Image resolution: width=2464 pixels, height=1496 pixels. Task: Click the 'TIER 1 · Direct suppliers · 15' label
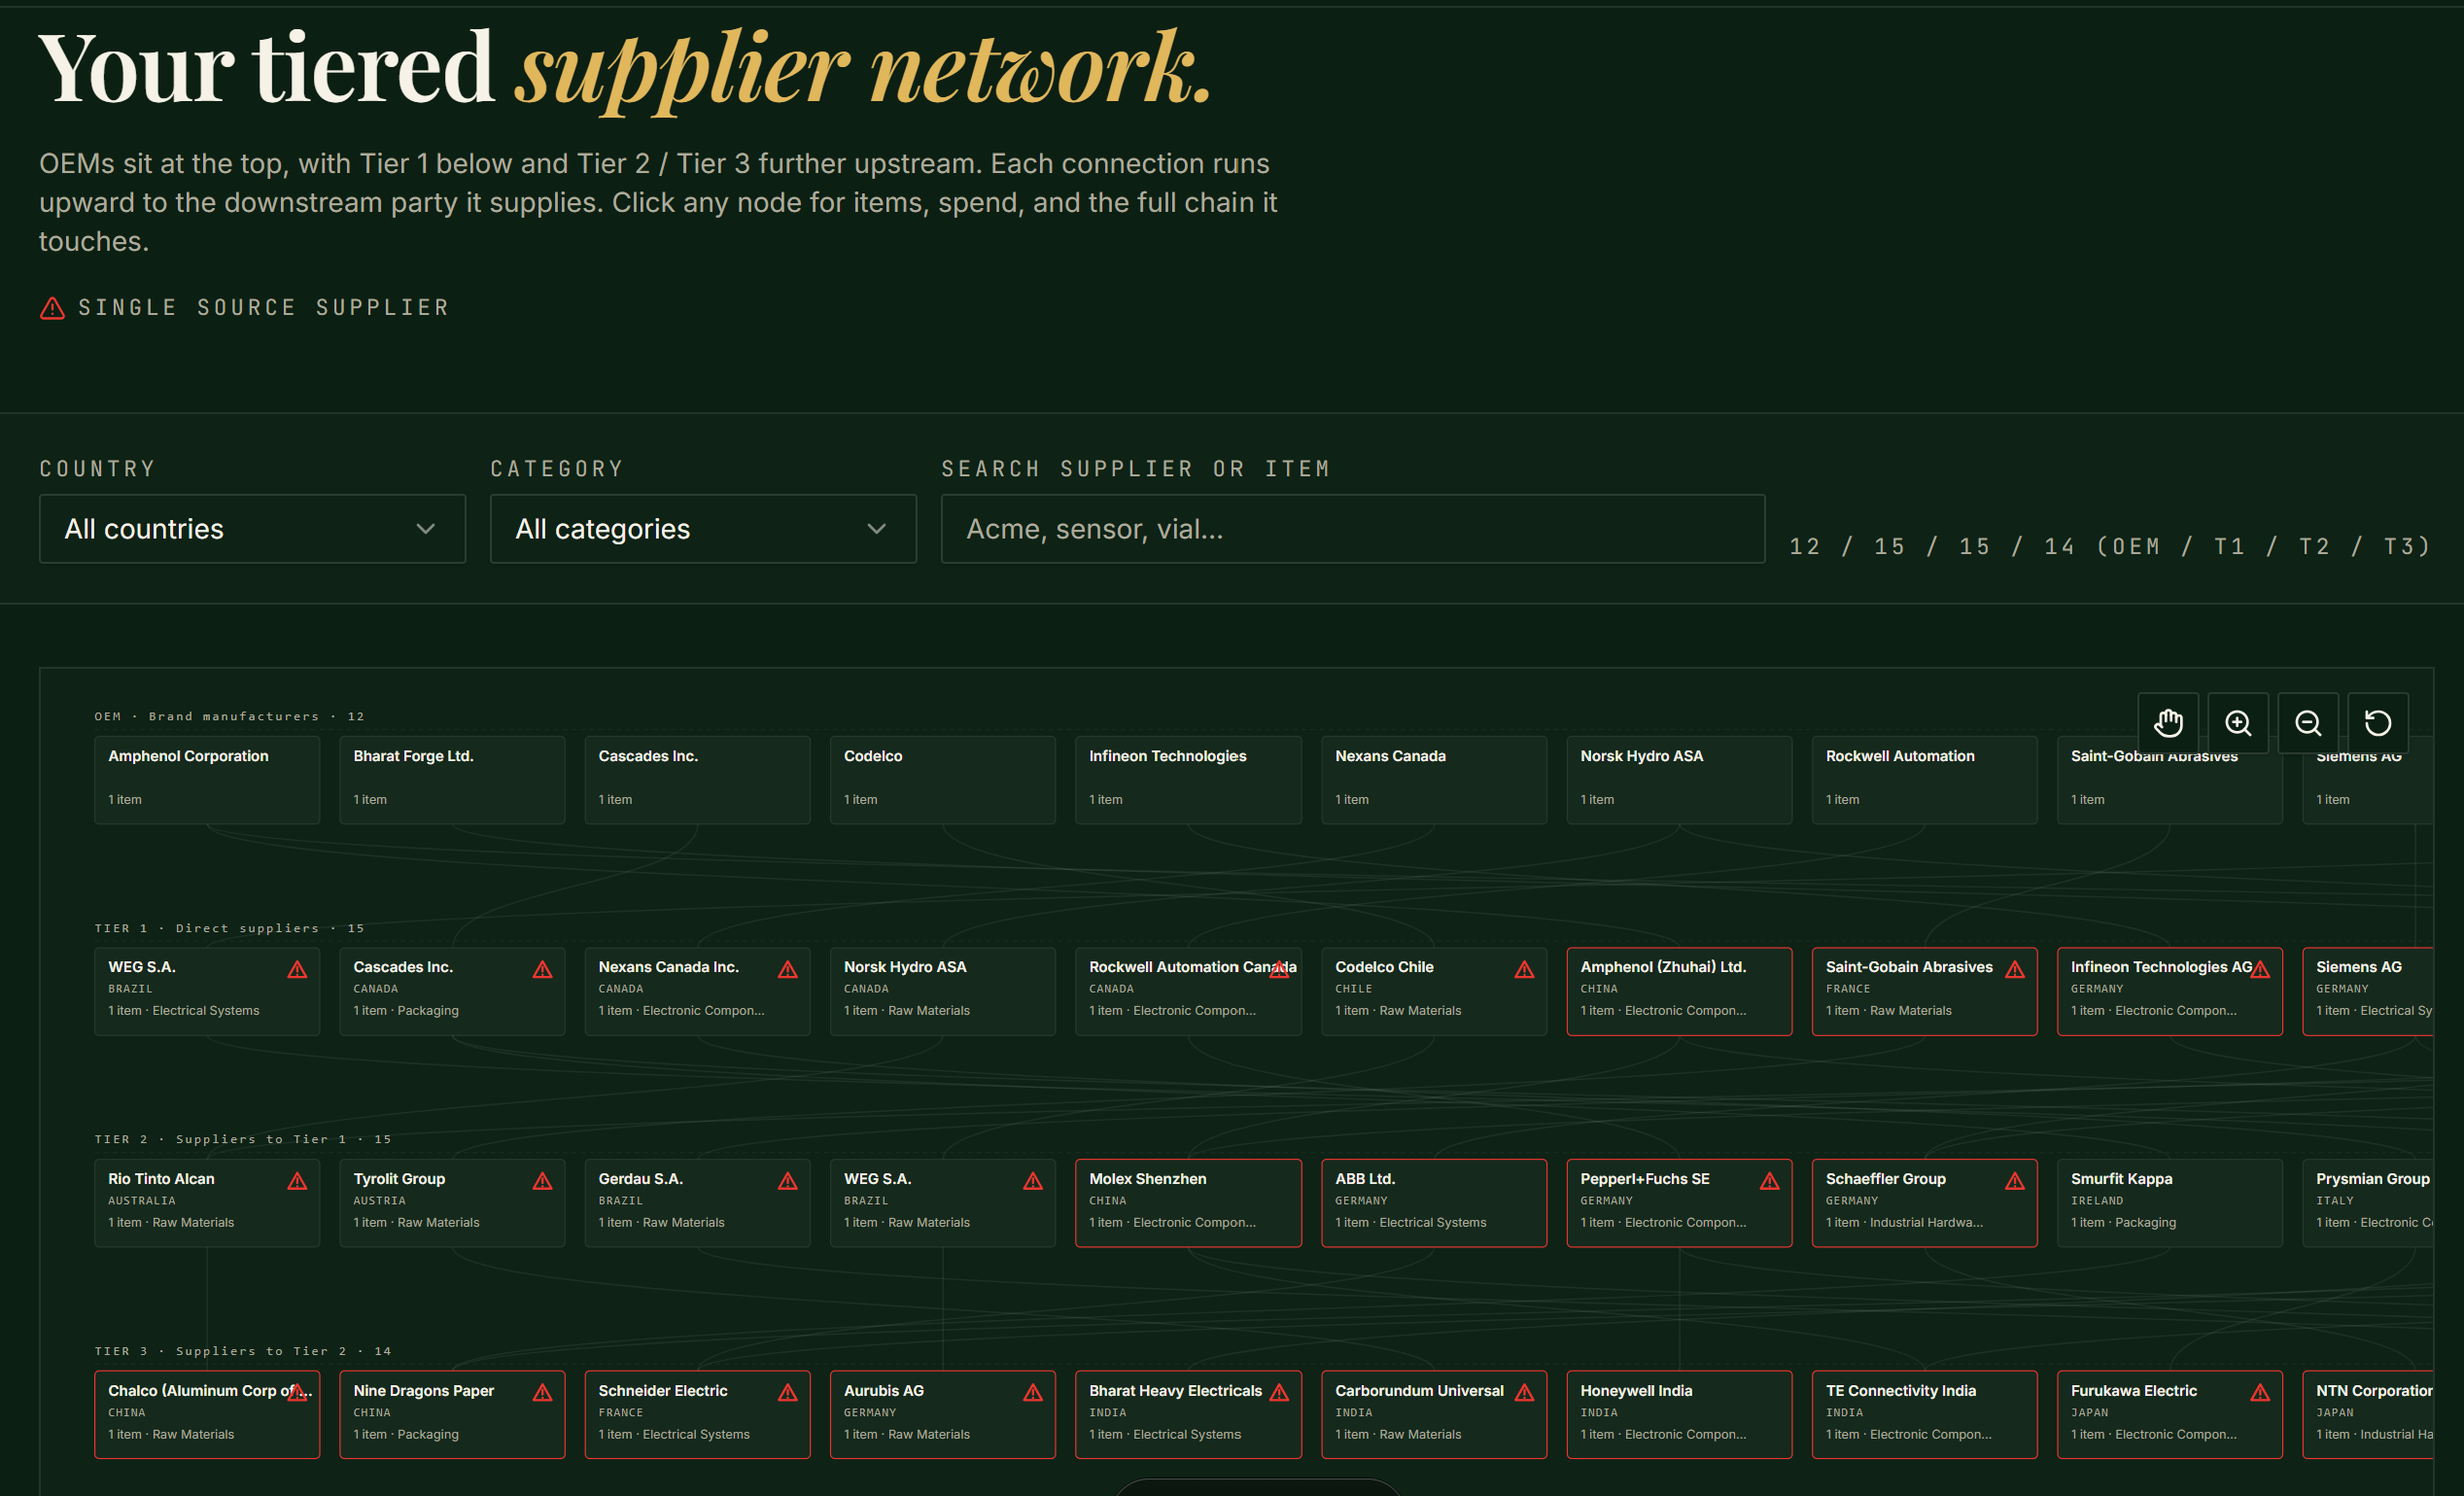click(x=229, y=928)
